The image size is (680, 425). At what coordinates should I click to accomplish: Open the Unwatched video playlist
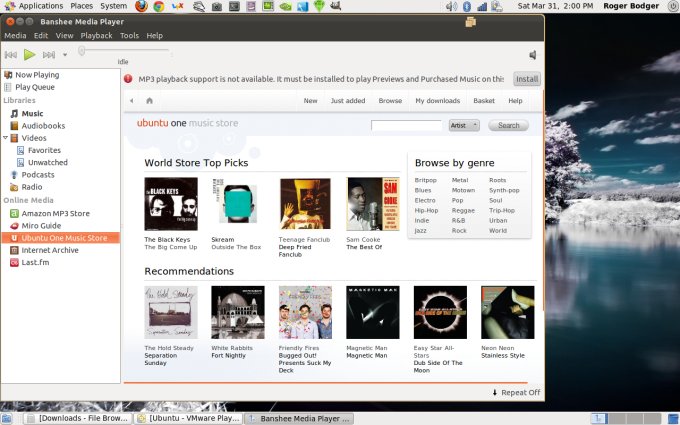(x=48, y=162)
